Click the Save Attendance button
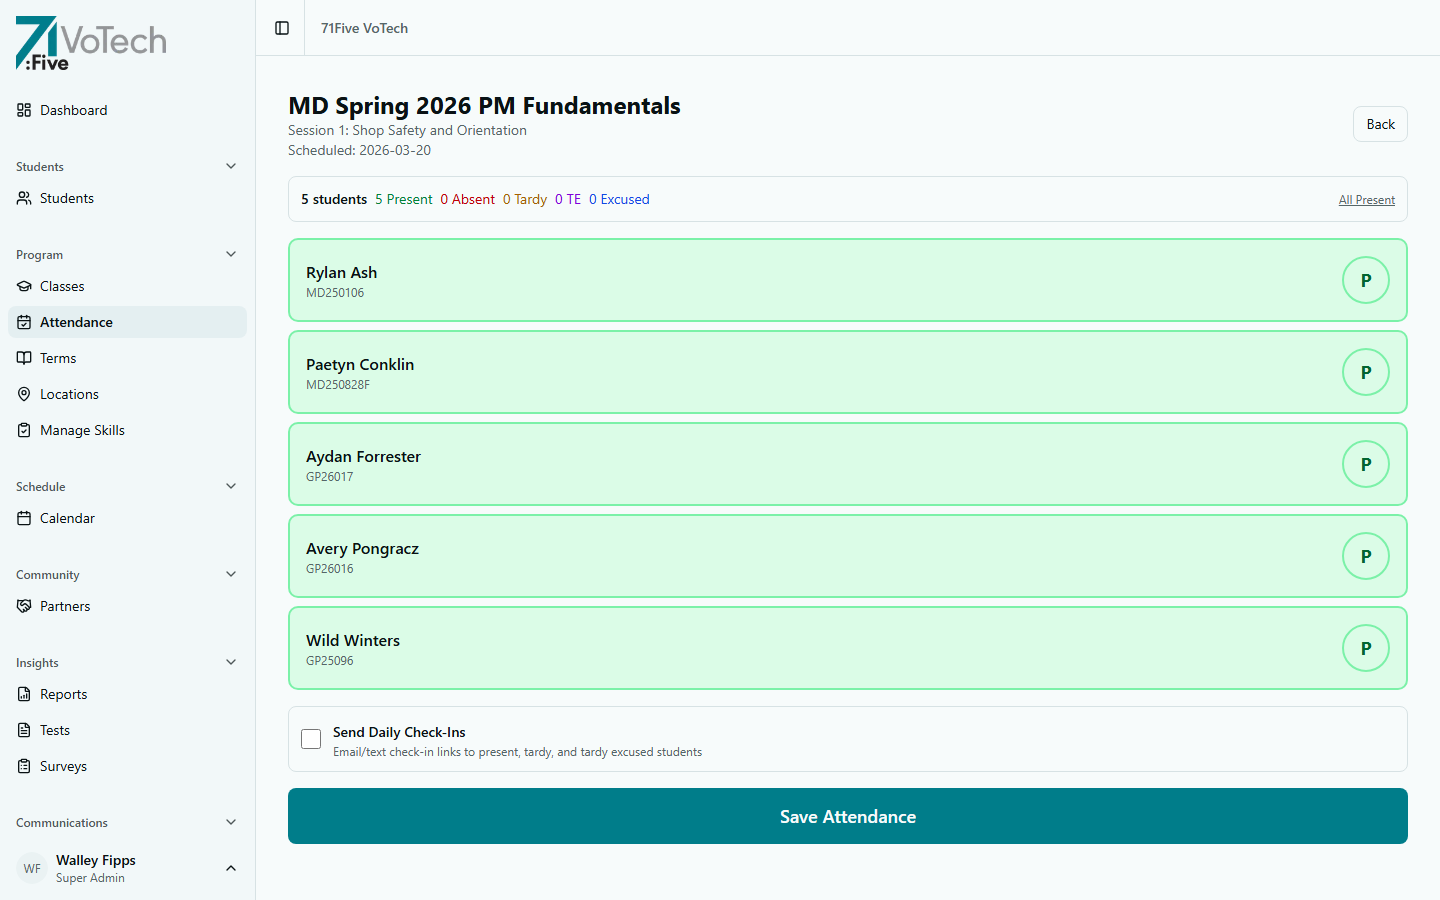1440x900 pixels. click(847, 816)
